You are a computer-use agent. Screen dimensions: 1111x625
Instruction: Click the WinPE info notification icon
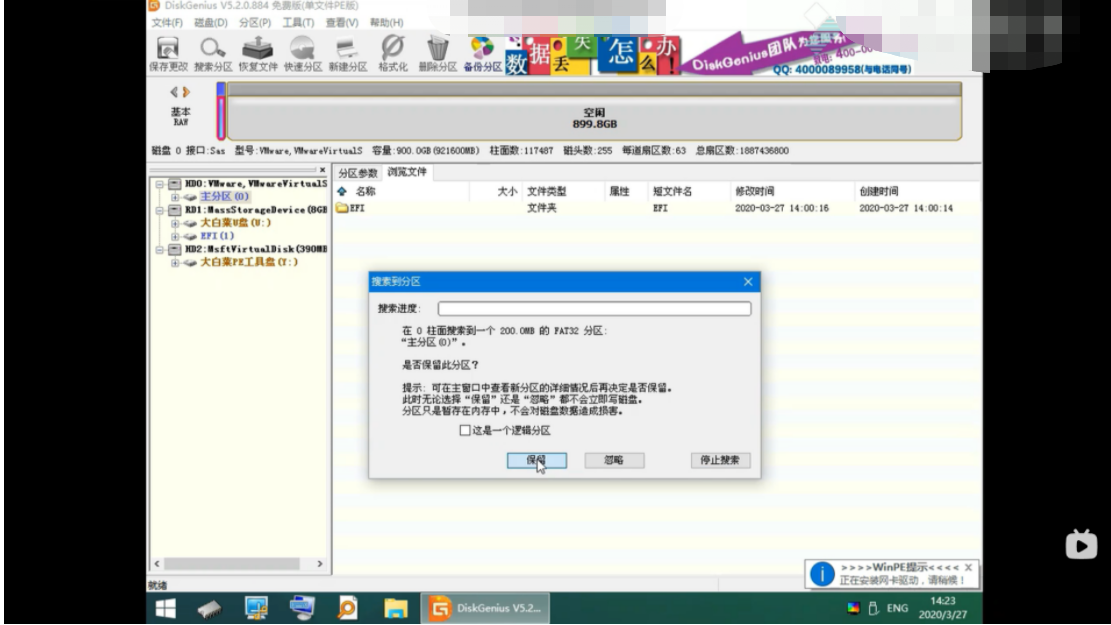pos(822,574)
